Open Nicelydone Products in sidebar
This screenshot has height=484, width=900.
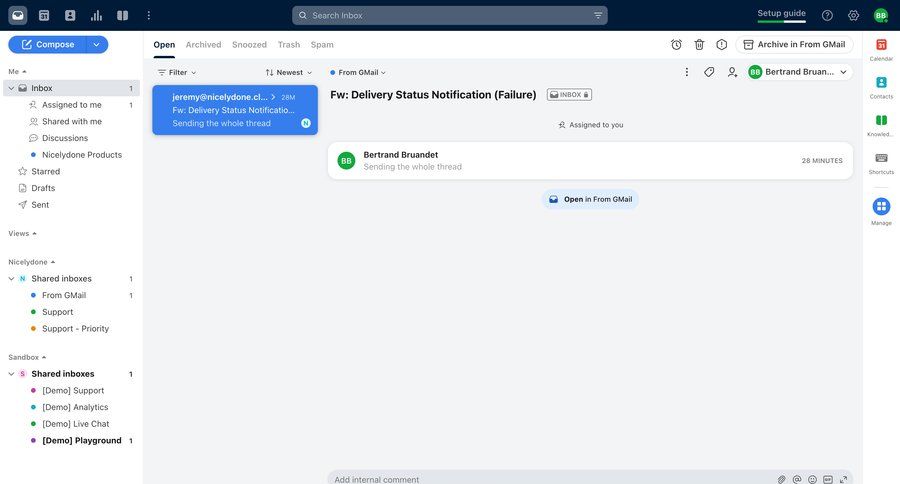pyautogui.click(x=82, y=154)
